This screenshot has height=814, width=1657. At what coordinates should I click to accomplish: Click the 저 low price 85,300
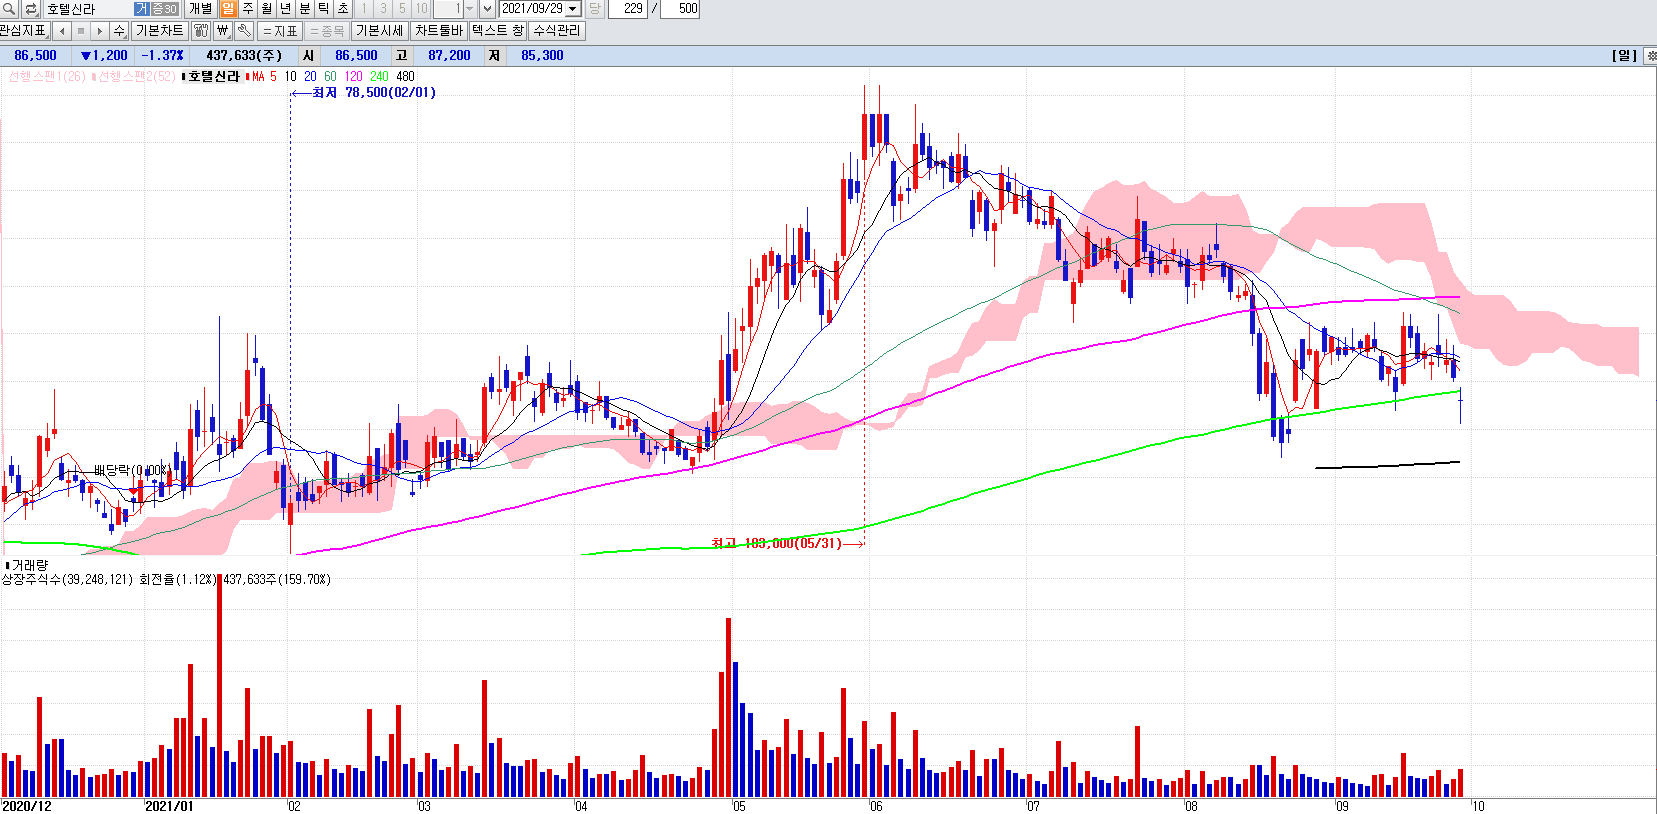[542, 56]
